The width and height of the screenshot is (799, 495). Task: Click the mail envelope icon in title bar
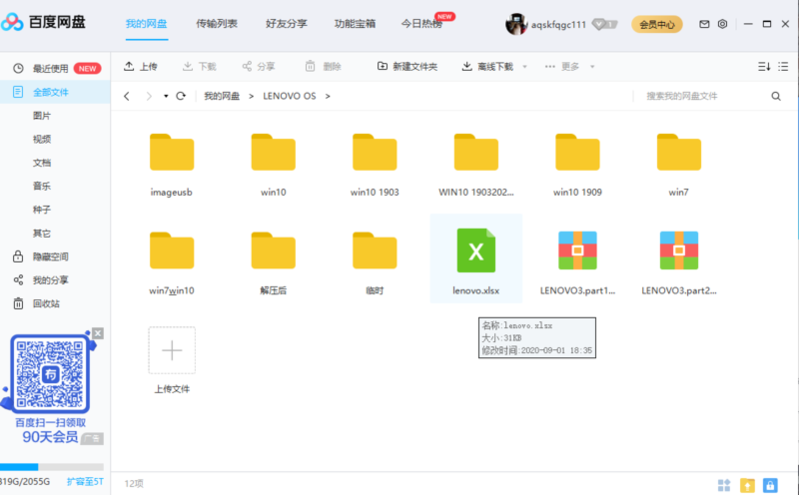pyautogui.click(x=704, y=23)
